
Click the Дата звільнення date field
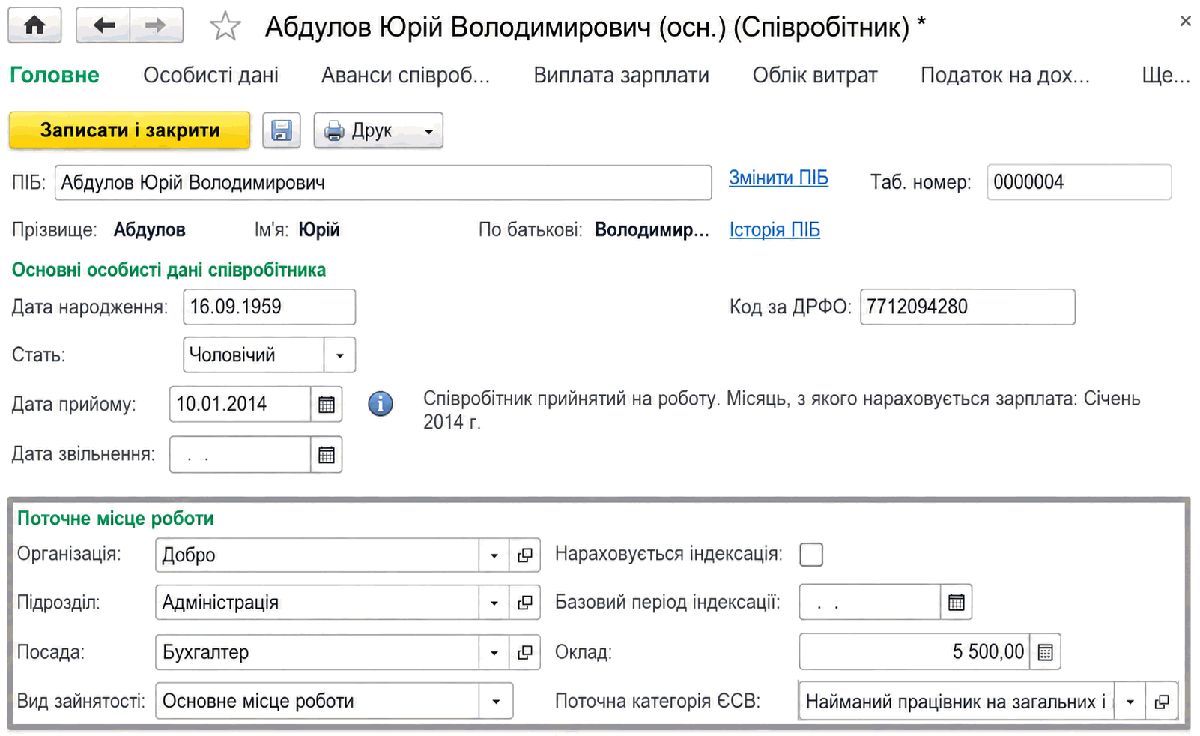[x=241, y=454]
